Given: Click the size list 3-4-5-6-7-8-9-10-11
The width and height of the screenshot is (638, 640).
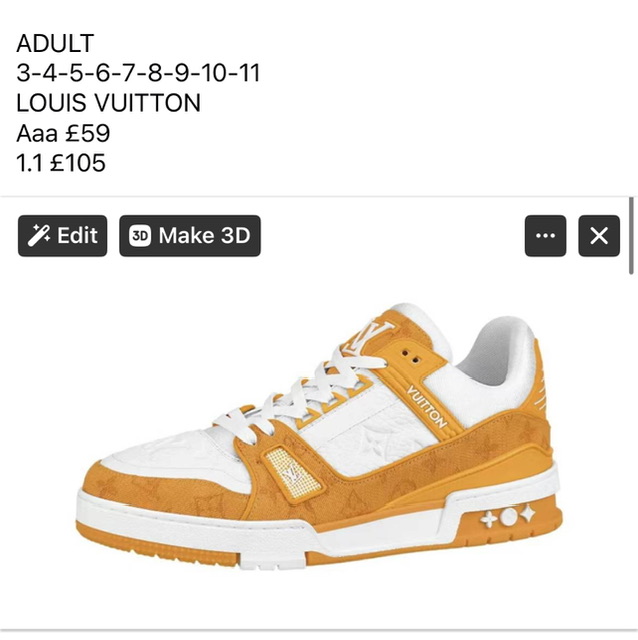Looking at the screenshot, I should tap(138, 73).
